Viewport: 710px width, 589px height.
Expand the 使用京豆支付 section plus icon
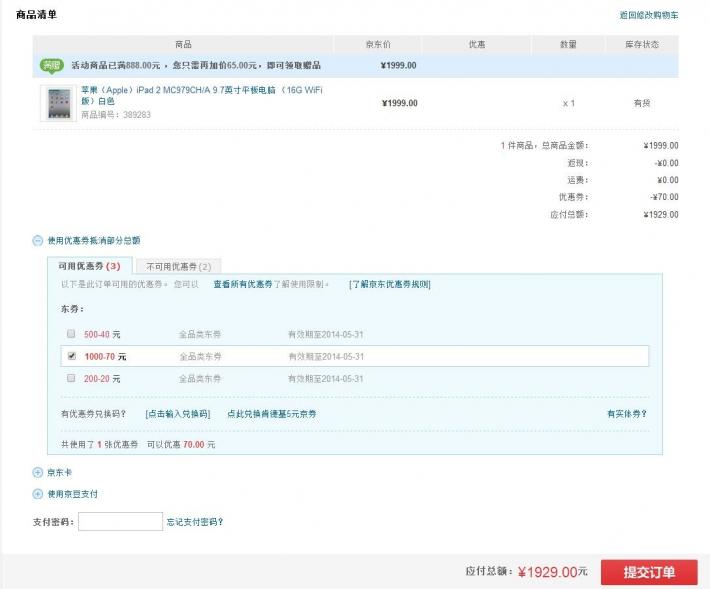point(38,494)
